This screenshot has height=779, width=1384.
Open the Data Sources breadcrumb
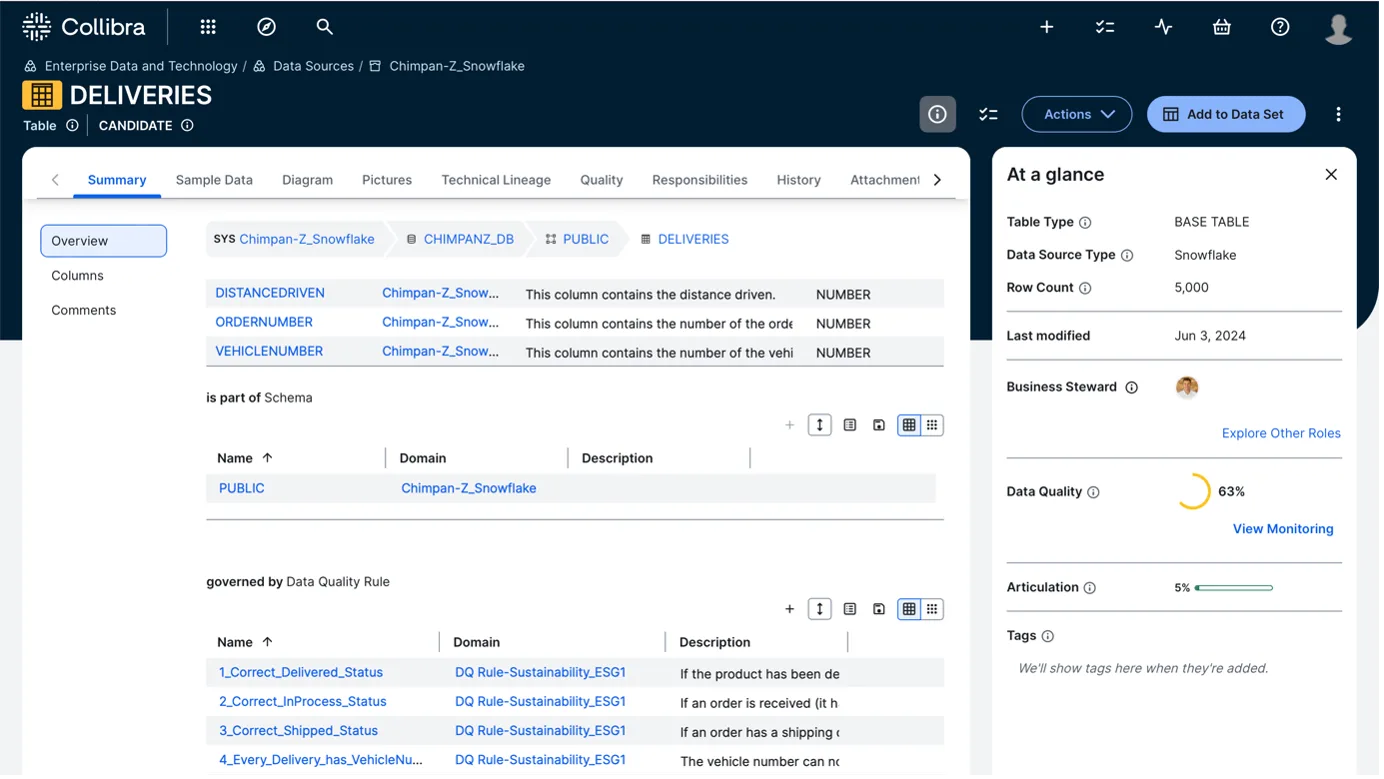[313, 66]
